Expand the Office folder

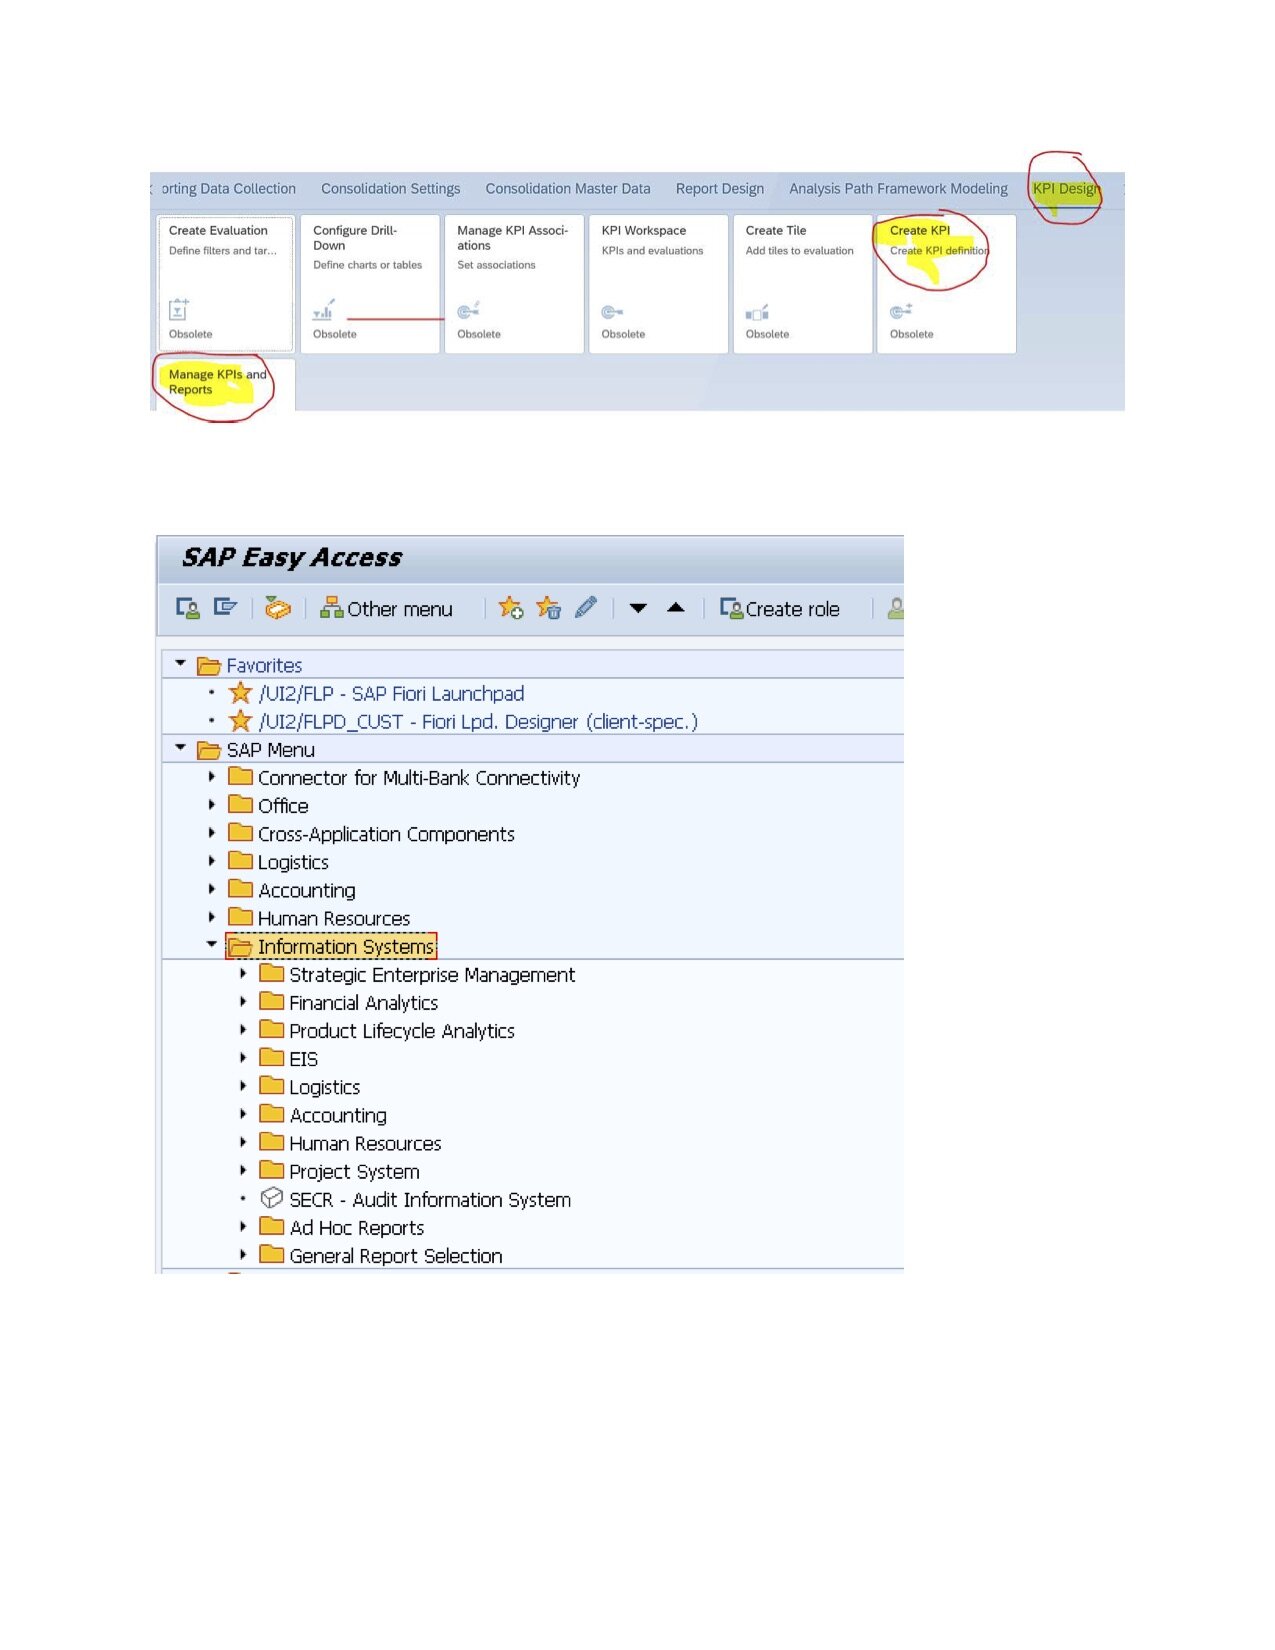pyautogui.click(x=212, y=804)
